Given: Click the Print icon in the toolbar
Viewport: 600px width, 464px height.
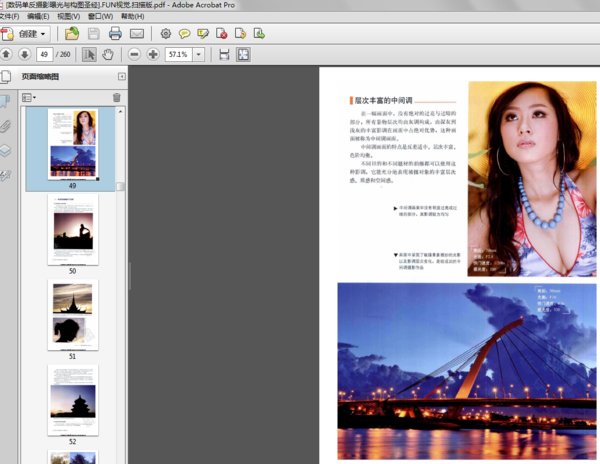Looking at the screenshot, I should coord(115,33).
